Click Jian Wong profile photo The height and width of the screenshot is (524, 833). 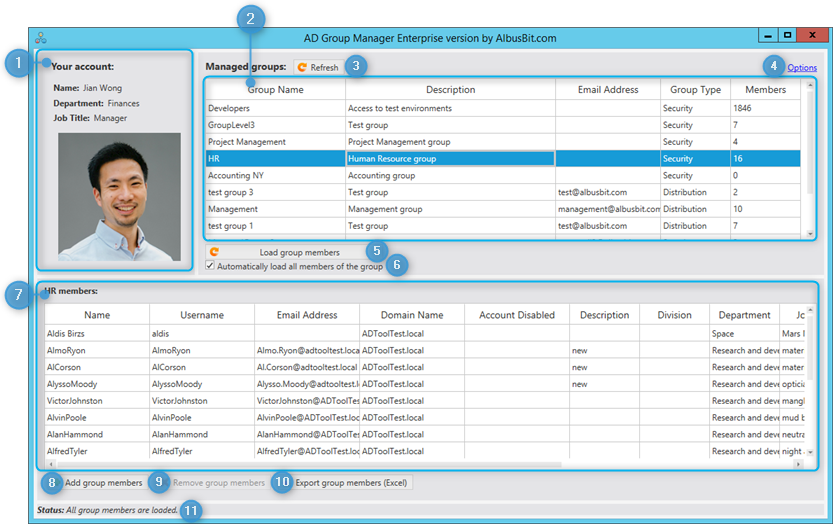click(x=120, y=197)
